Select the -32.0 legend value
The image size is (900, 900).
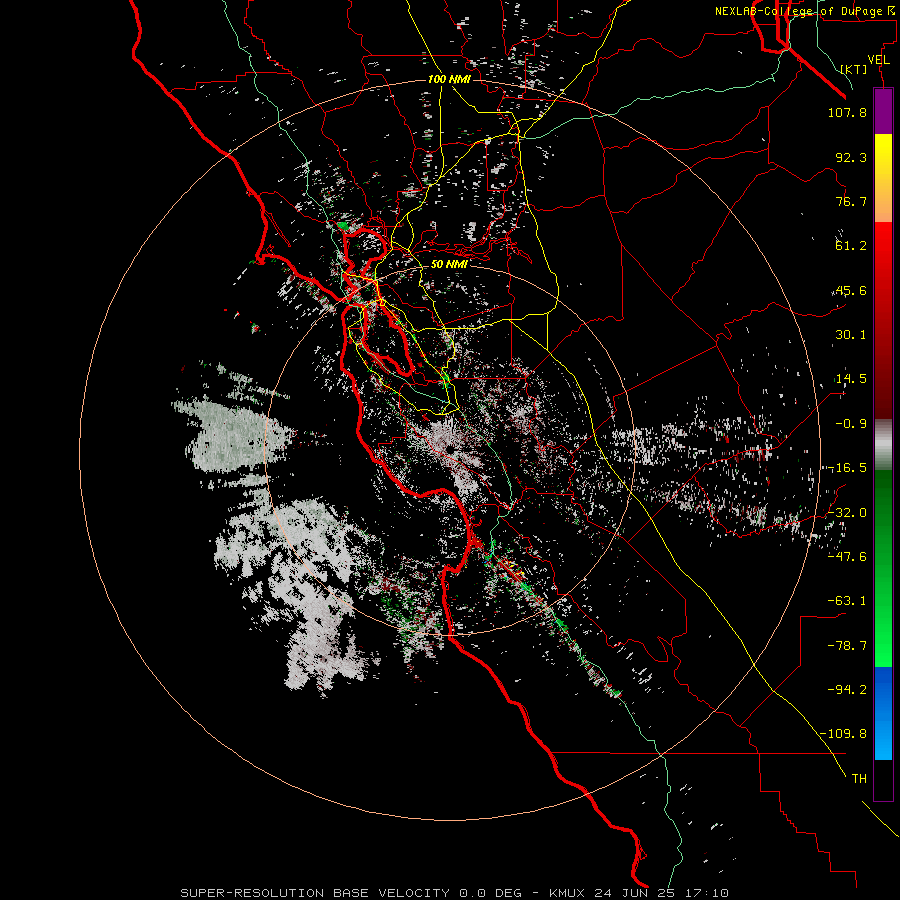[847, 513]
